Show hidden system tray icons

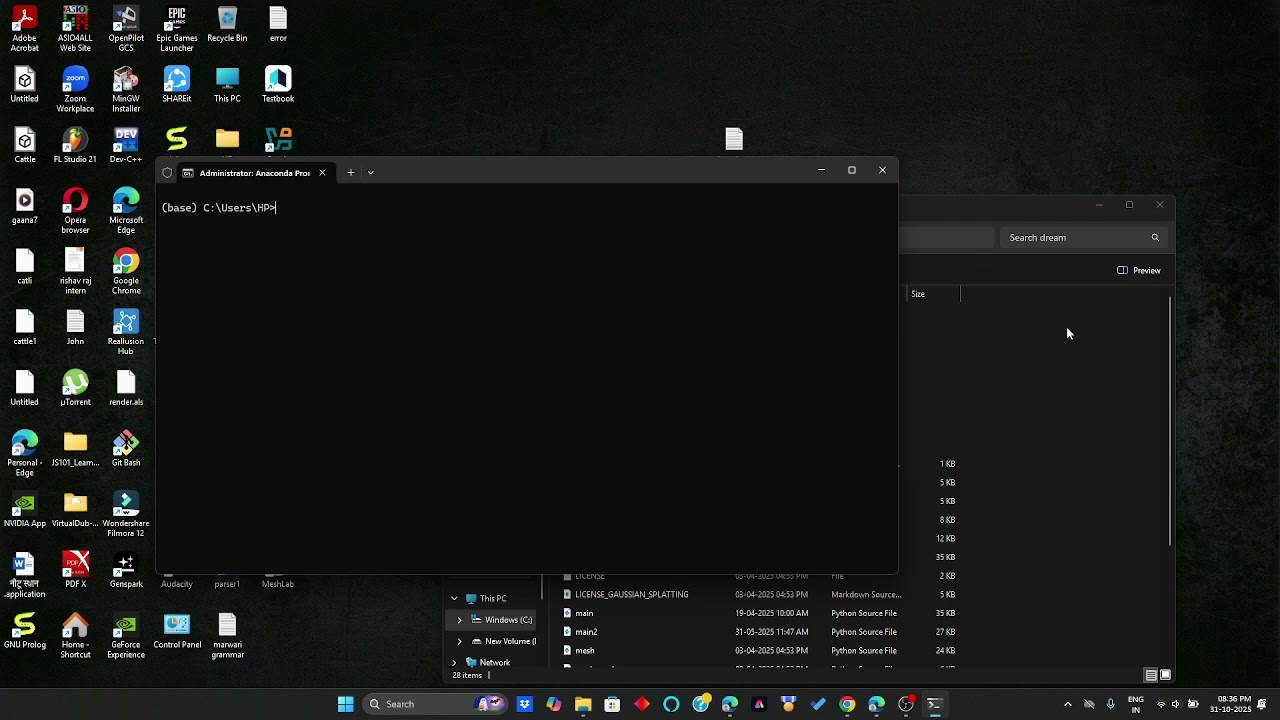(1067, 704)
